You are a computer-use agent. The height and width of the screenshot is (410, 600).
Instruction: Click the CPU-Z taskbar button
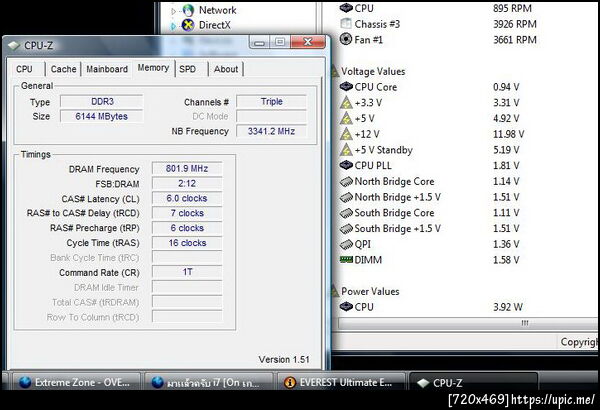473,382
